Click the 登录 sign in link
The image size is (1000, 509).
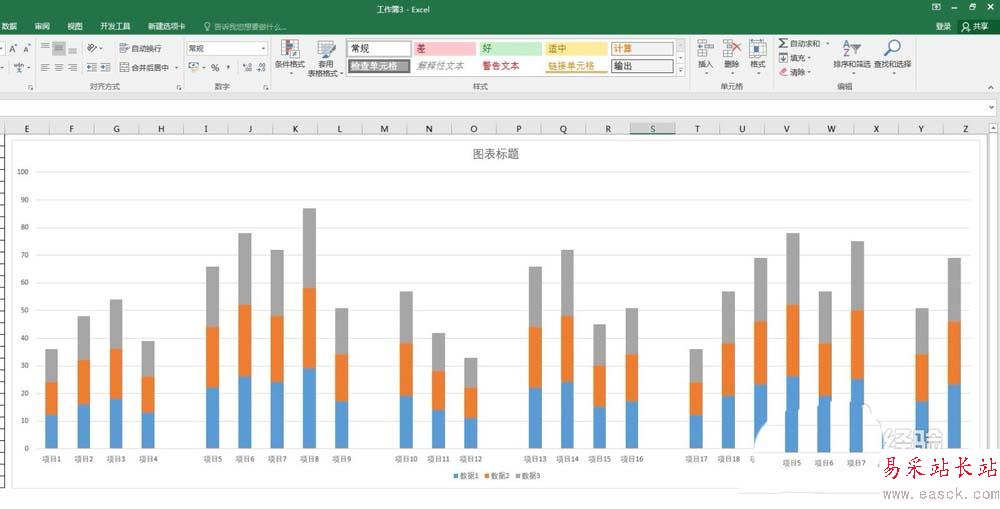tap(943, 27)
